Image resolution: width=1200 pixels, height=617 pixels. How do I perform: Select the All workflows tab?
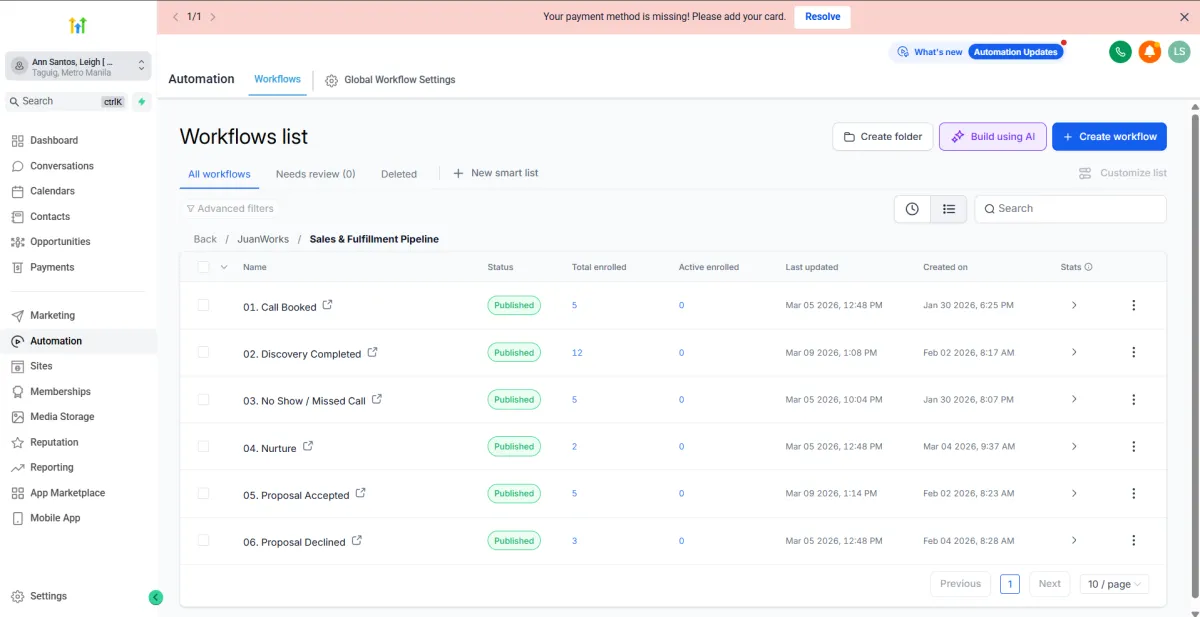coord(219,174)
